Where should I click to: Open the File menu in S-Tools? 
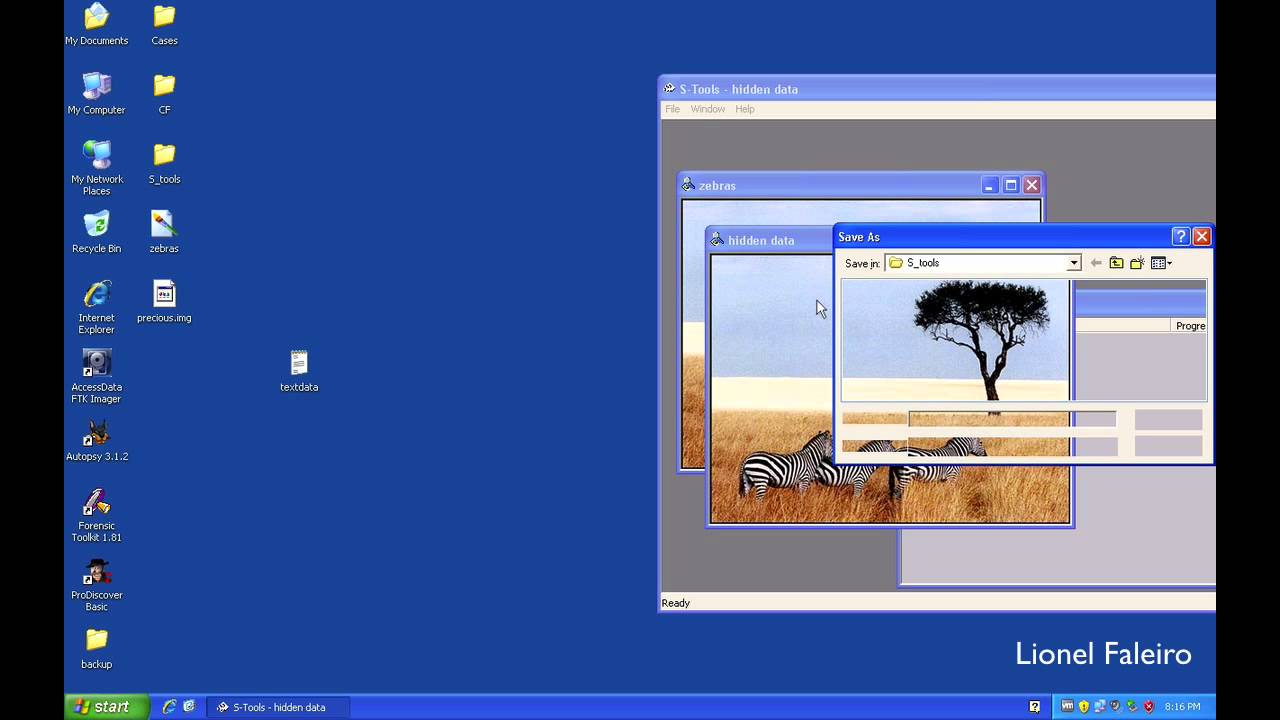(673, 109)
